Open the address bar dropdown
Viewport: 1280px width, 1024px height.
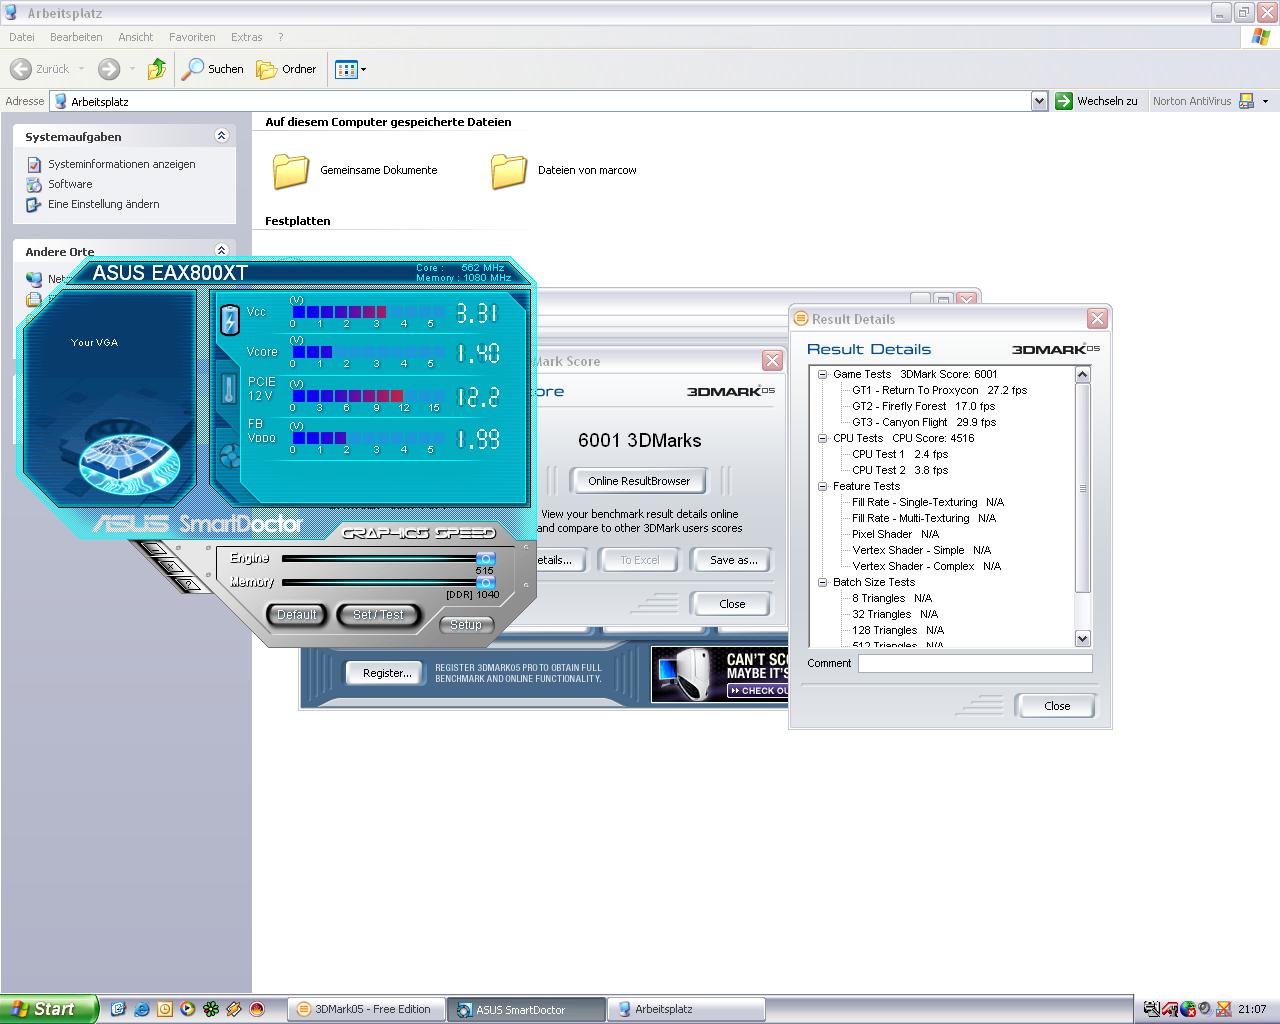coord(1038,101)
